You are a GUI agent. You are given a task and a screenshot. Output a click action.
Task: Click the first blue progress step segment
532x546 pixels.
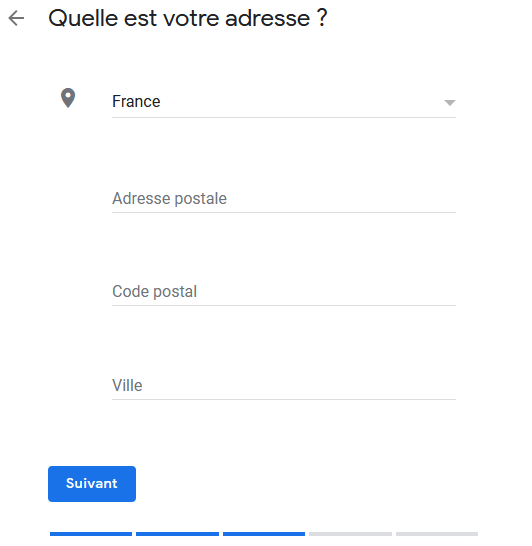click(91, 534)
